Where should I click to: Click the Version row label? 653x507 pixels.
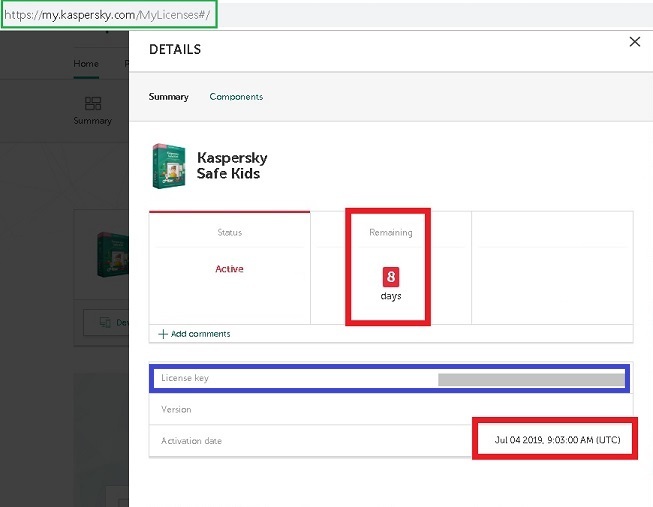point(176,409)
